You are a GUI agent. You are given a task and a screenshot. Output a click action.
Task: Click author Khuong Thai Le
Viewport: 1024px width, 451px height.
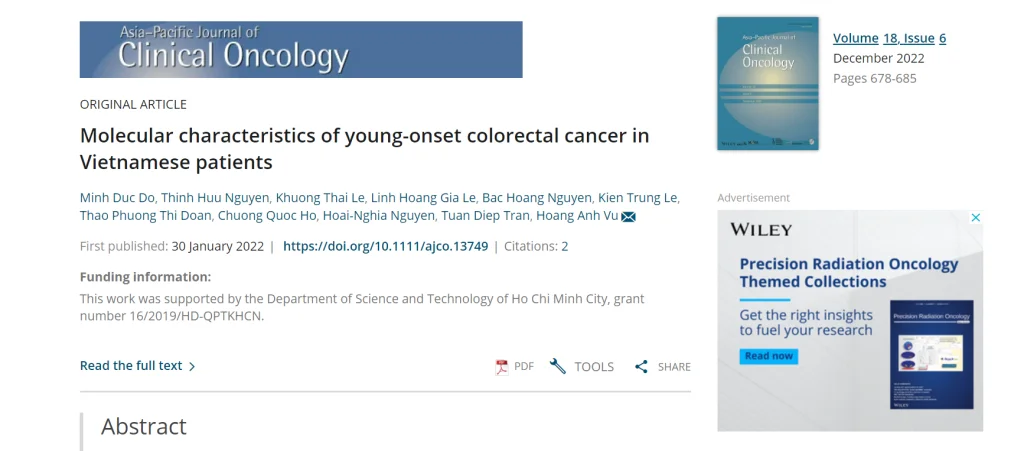pyautogui.click(x=320, y=198)
